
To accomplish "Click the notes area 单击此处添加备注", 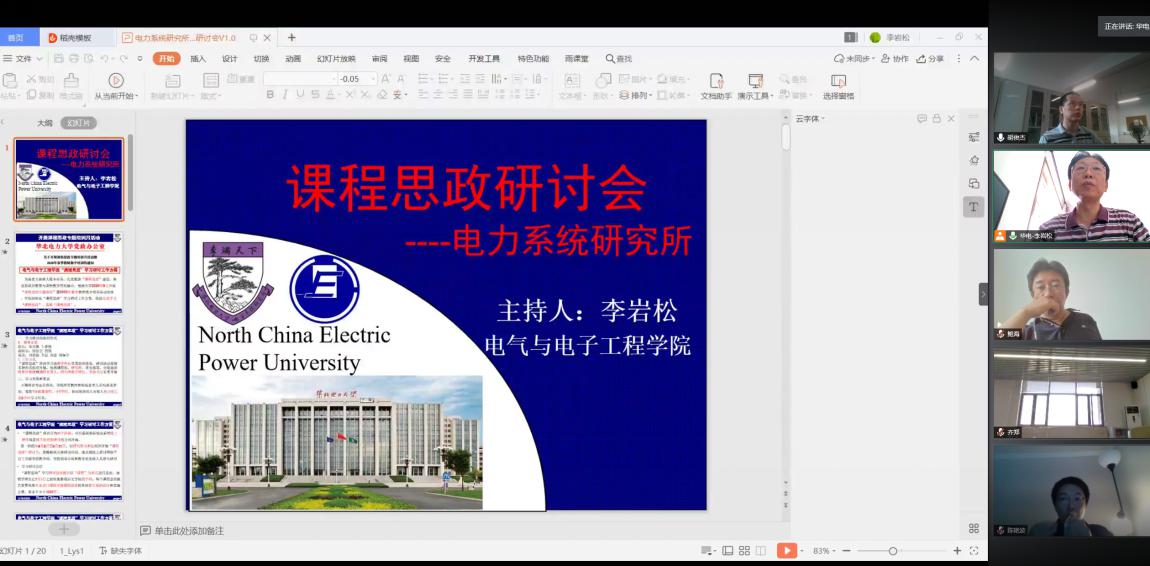I will (x=190, y=530).
